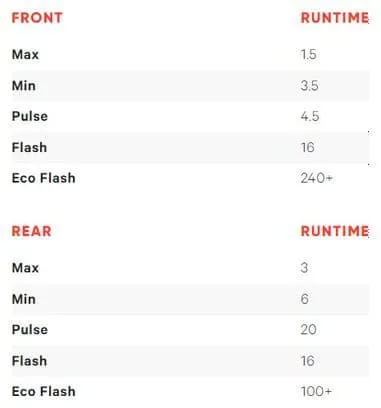The width and height of the screenshot is (381, 408).
Task: Click the RUNTIME header above rear modes
Action: click(335, 231)
